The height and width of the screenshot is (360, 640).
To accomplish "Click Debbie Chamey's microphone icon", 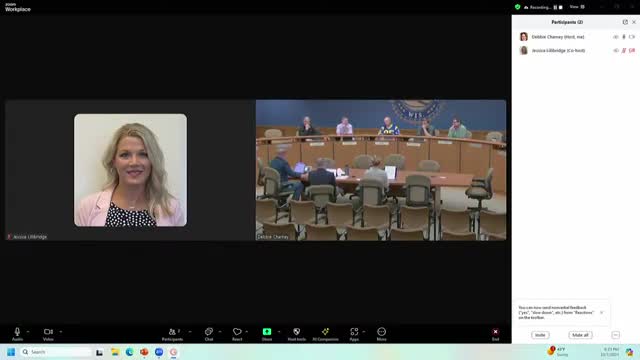I will 624,37.
